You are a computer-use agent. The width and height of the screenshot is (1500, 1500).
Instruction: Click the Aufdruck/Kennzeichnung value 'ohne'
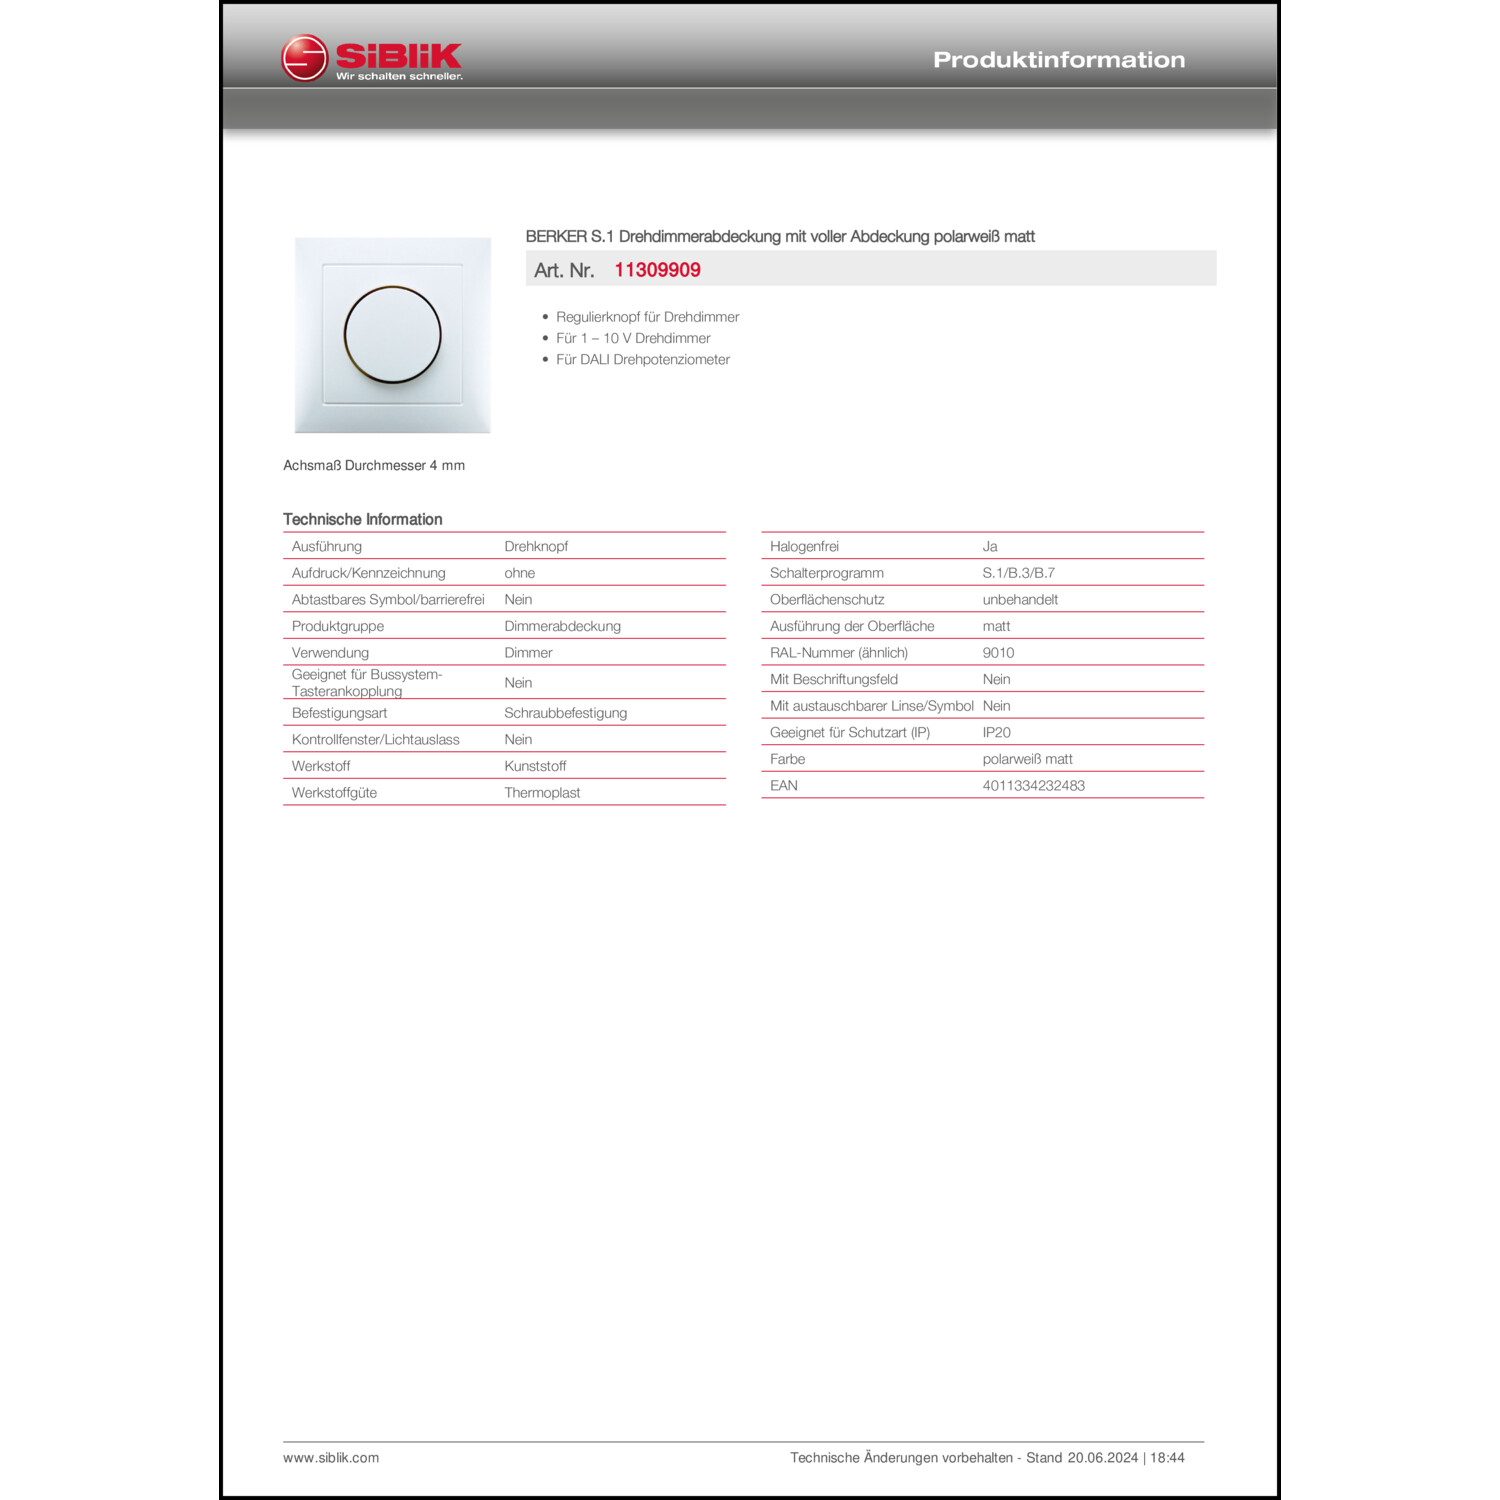click(x=520, y=573)
